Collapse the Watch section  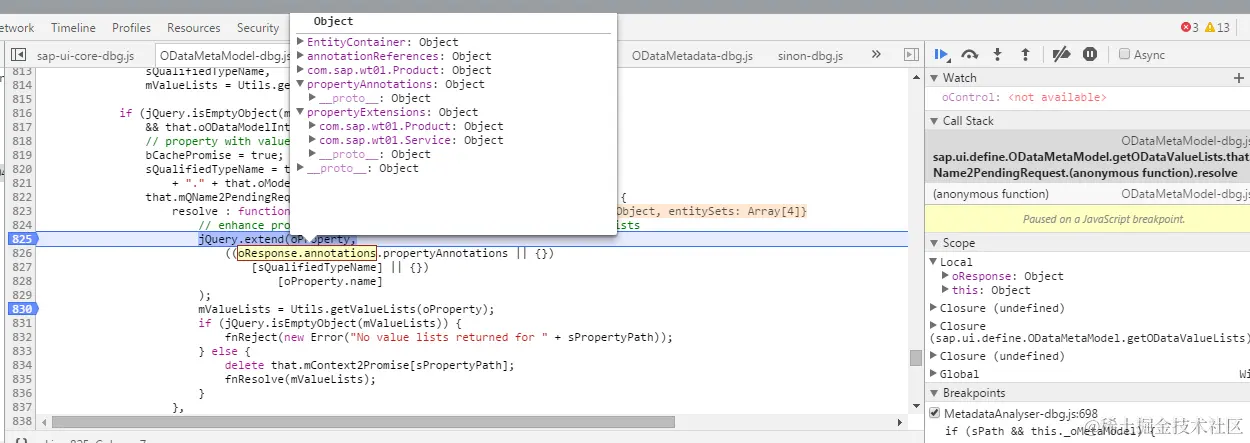coord(935,78)
